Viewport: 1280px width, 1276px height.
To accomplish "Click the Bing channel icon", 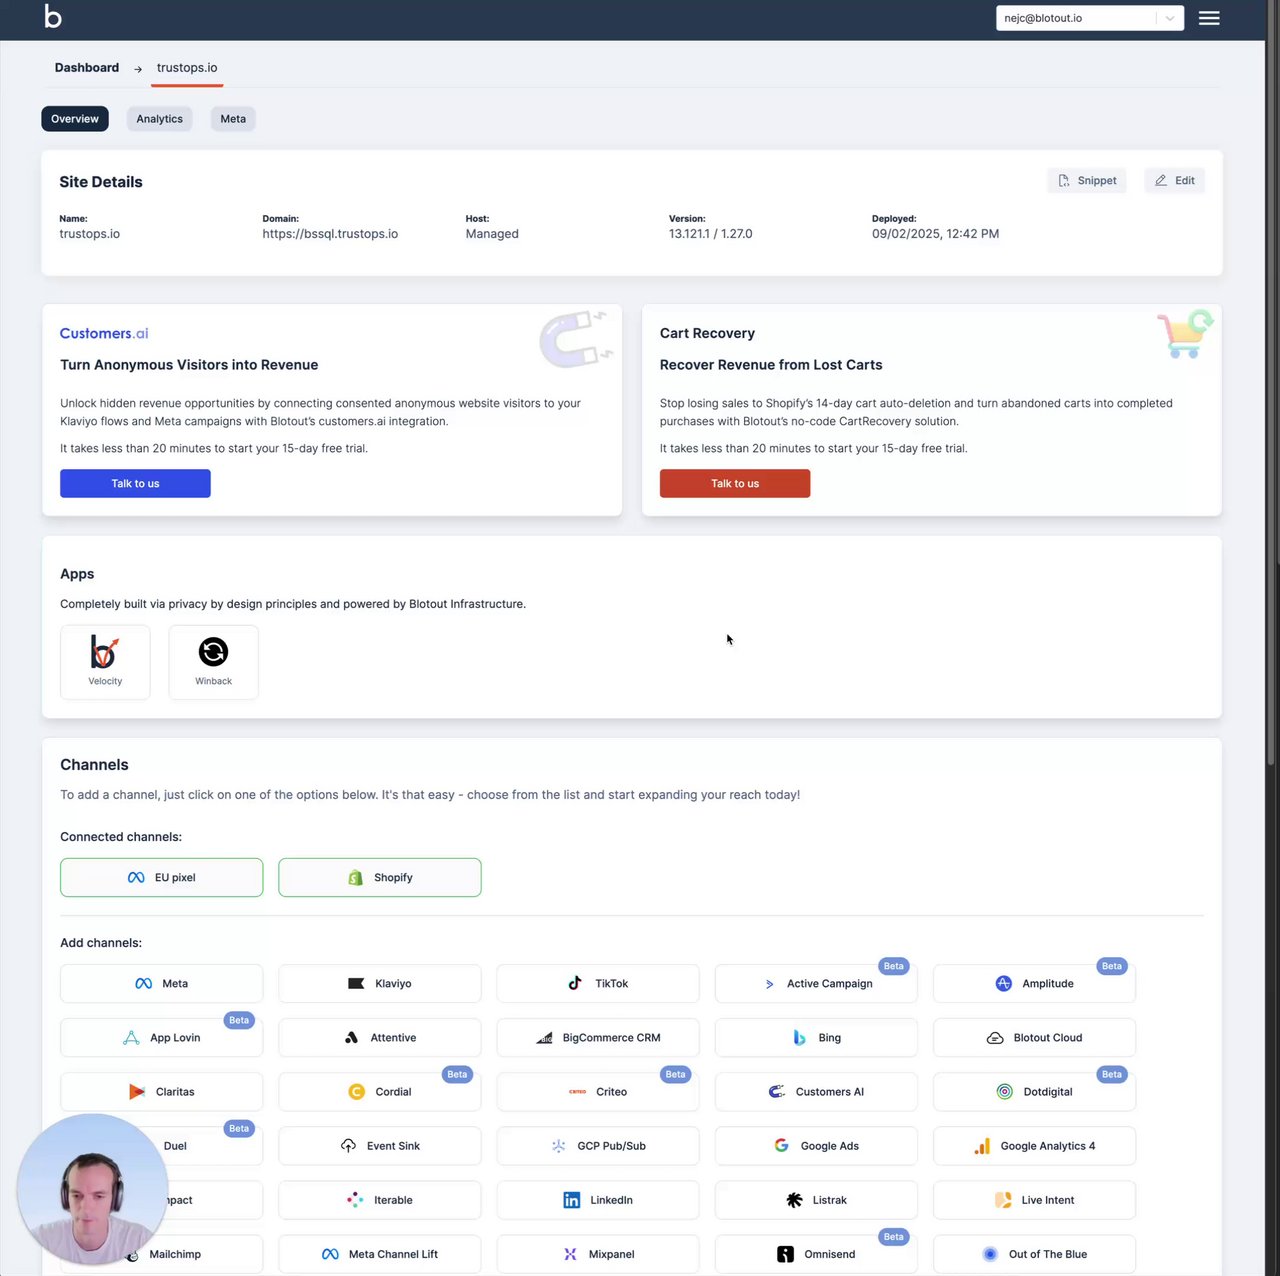I will click(x=799, y=1038).
